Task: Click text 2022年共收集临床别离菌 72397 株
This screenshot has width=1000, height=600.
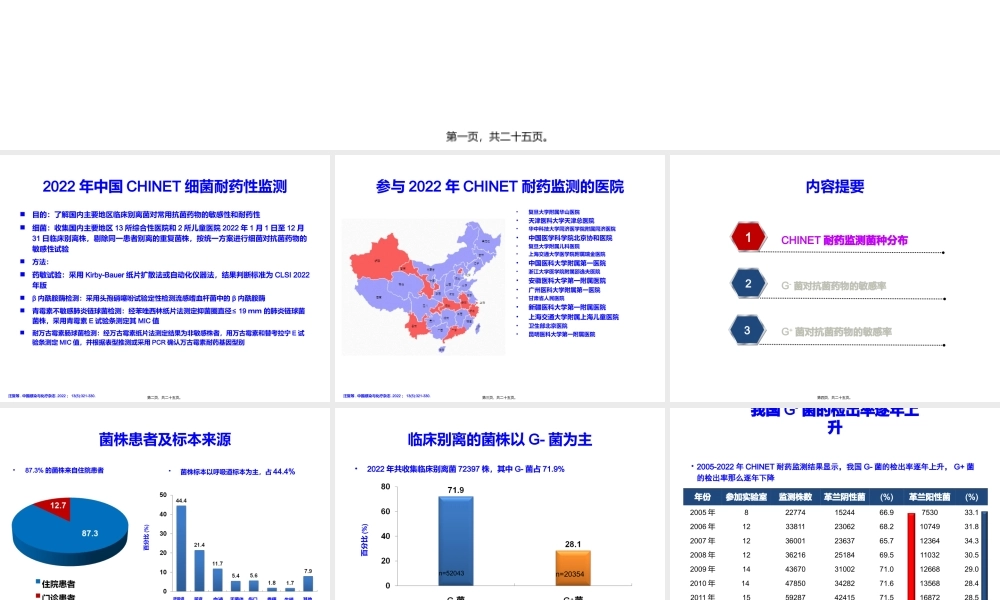Action: point(430,469)
